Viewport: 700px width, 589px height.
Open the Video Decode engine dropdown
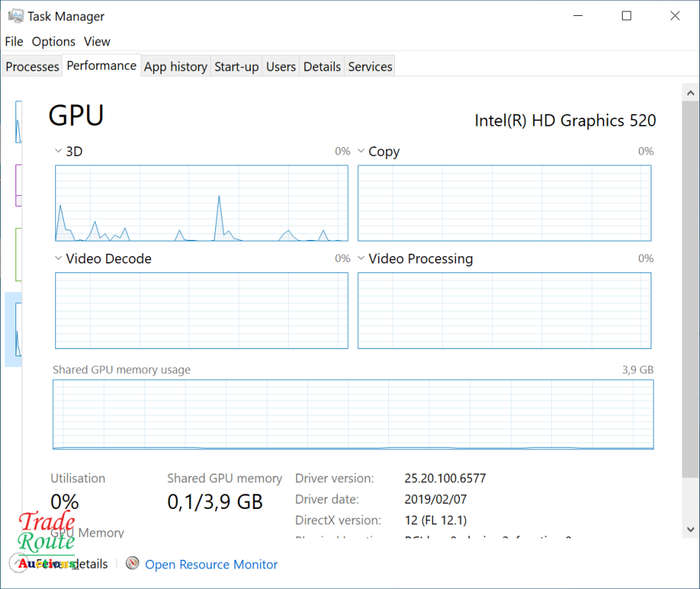point(58,258)
